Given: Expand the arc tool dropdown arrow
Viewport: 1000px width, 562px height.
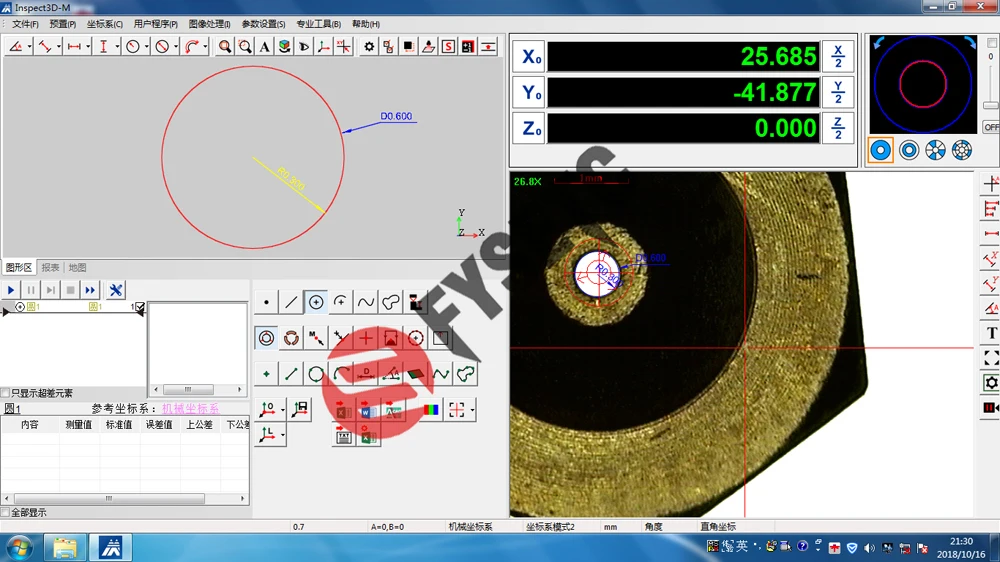Looking at the screenshot, I should point(205,46).
